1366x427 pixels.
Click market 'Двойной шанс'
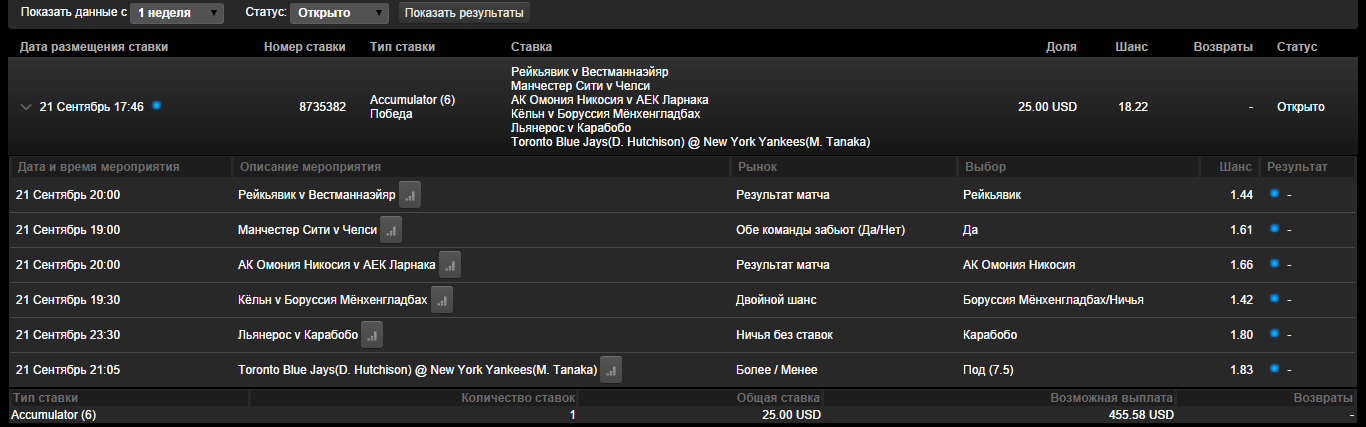(776, 300)
